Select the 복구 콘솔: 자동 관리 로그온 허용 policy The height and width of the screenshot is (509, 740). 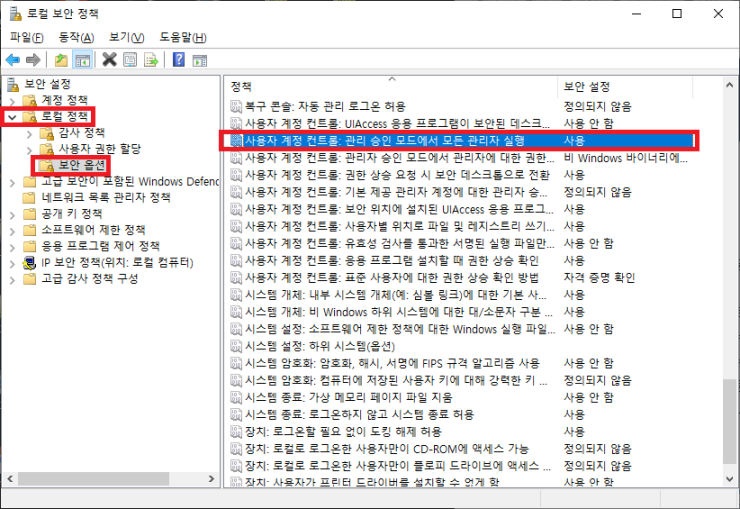click(x=325, y=106)
